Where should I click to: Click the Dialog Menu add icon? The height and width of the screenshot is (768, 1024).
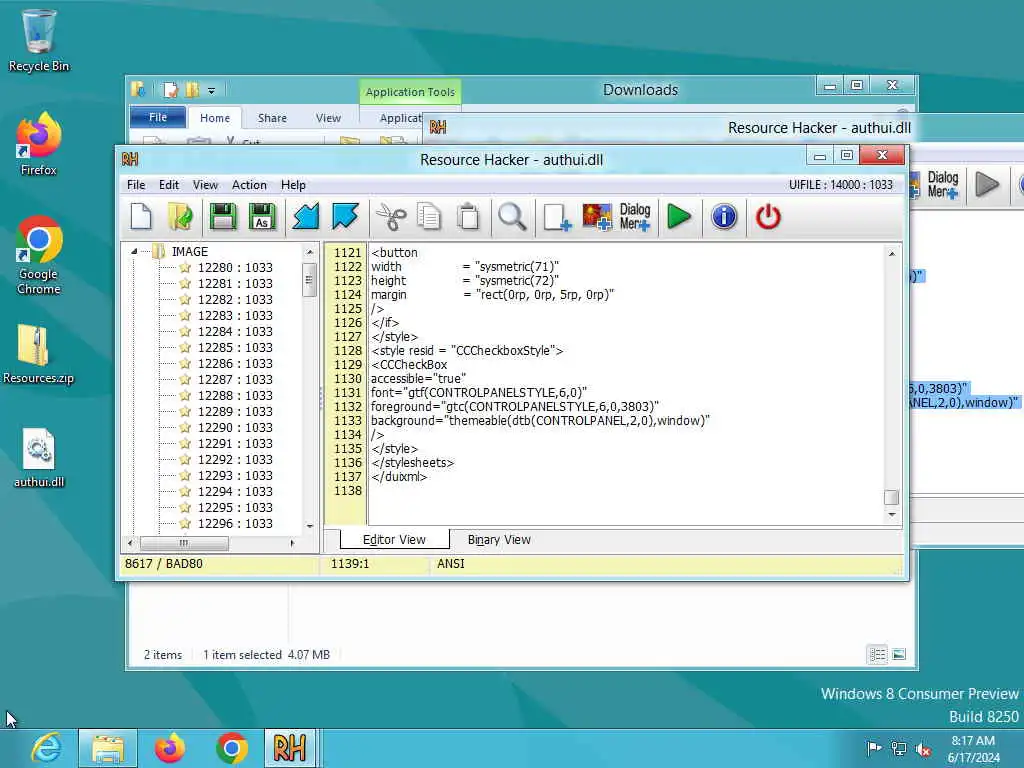(635, 217)
